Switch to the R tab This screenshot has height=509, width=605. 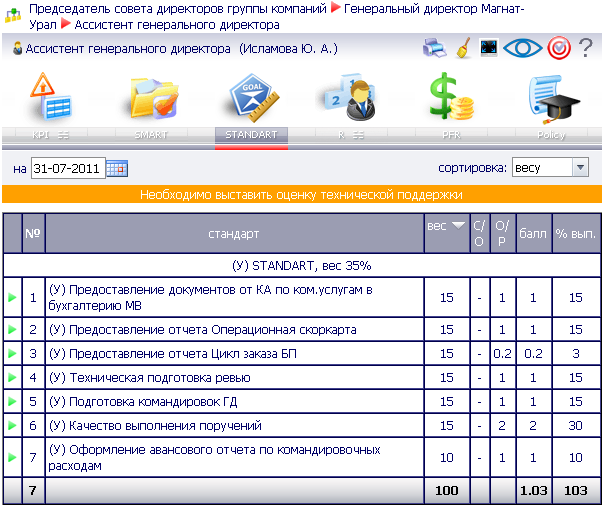(351, 135)
